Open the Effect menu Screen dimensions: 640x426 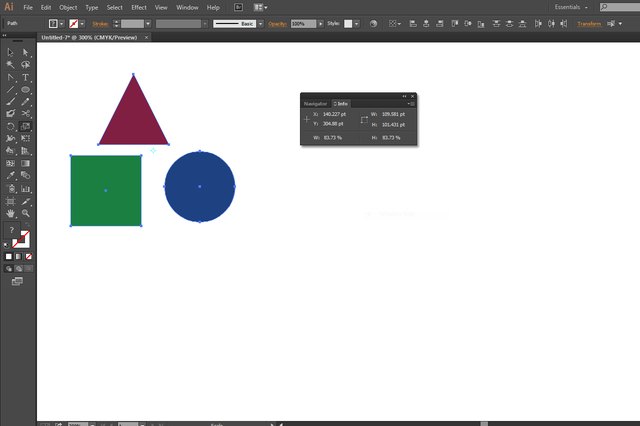pos(139,7)
